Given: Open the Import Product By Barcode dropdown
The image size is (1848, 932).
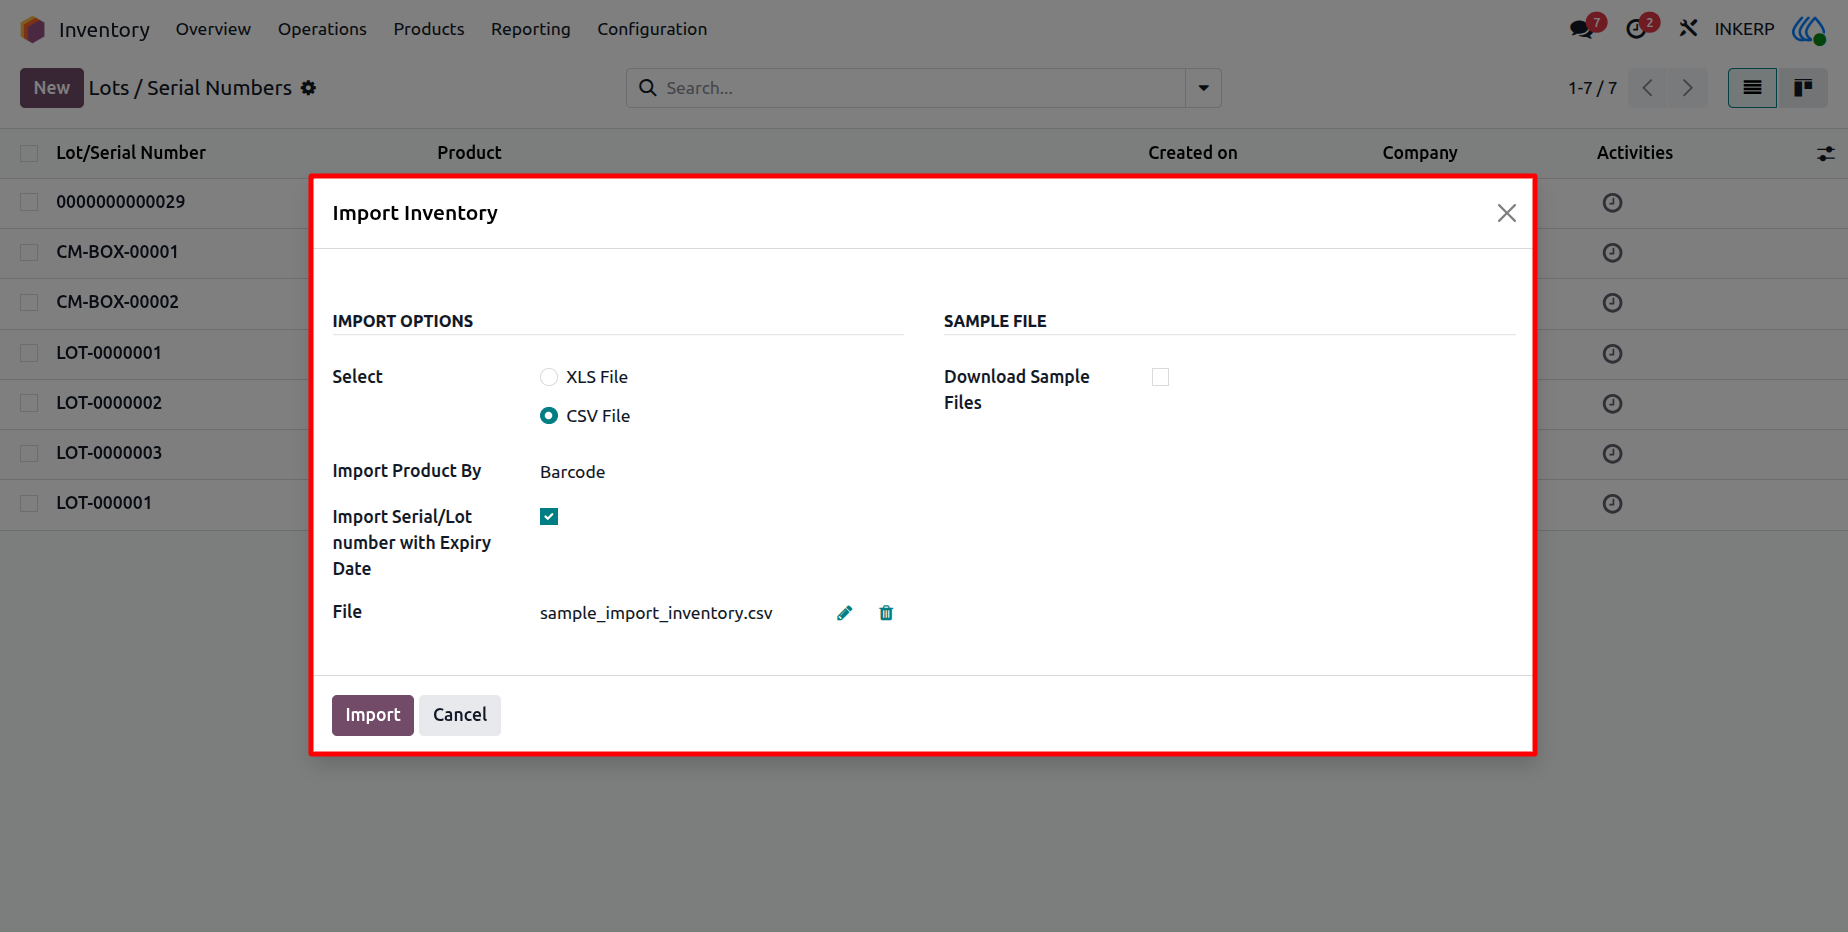Looking at the screenshot, I should (x=720, y=472).
